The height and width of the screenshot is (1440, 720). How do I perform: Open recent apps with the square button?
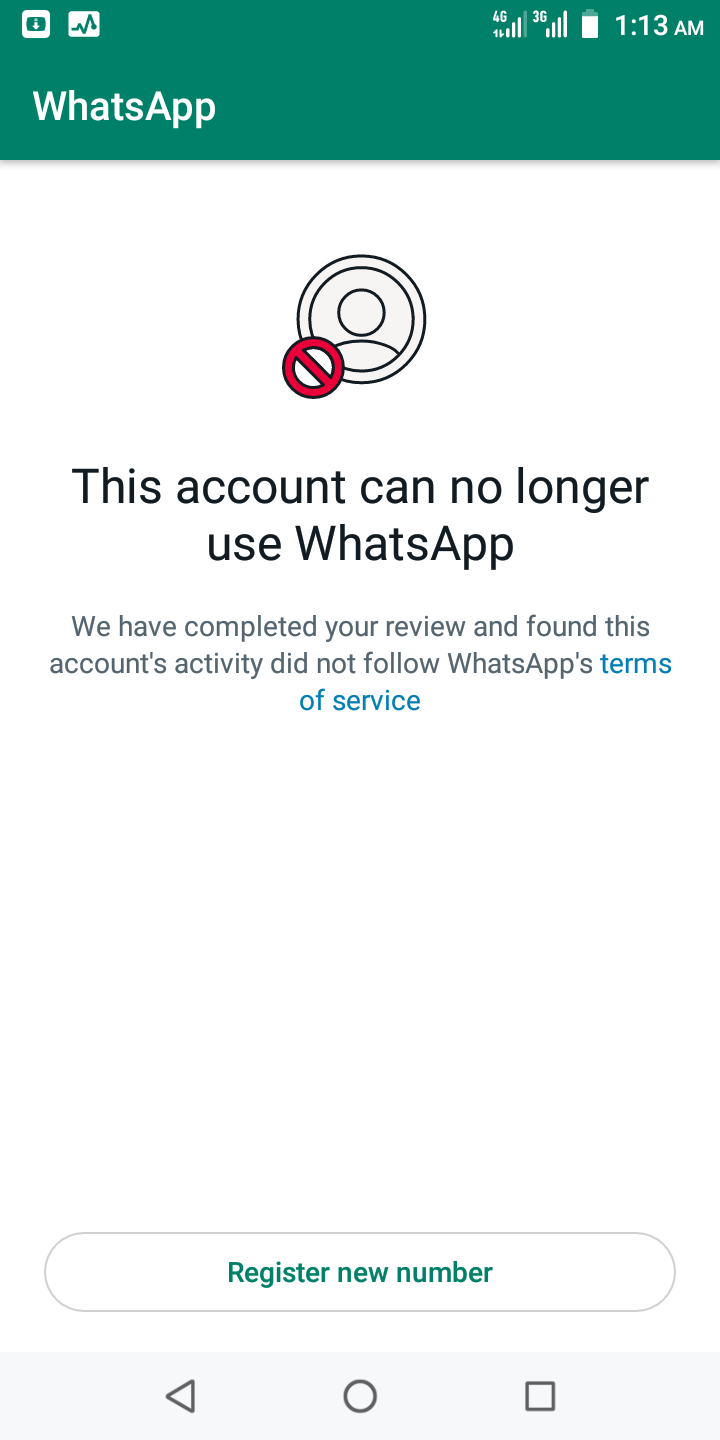pos(540,1396)
